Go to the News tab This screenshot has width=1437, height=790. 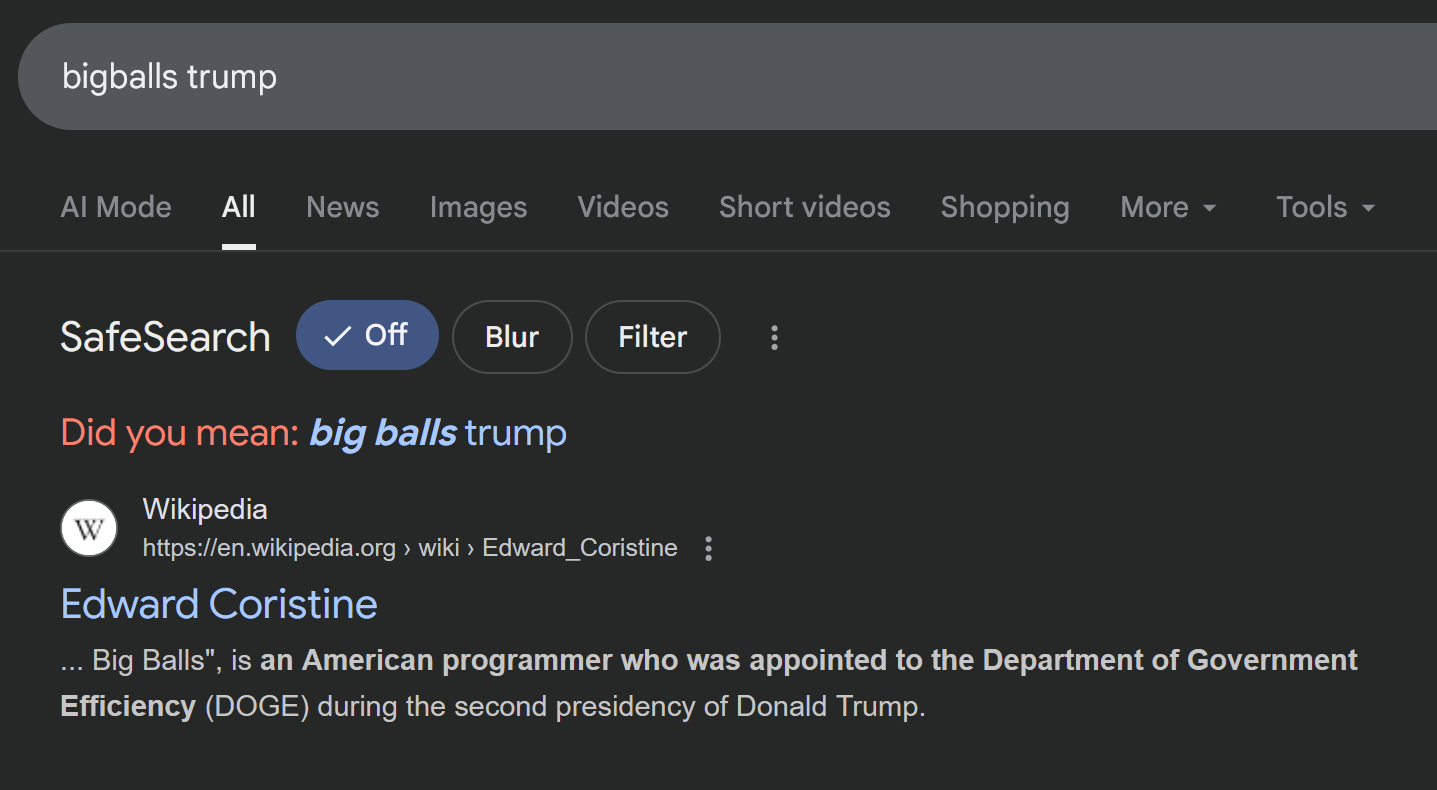[x=343, y=207]
